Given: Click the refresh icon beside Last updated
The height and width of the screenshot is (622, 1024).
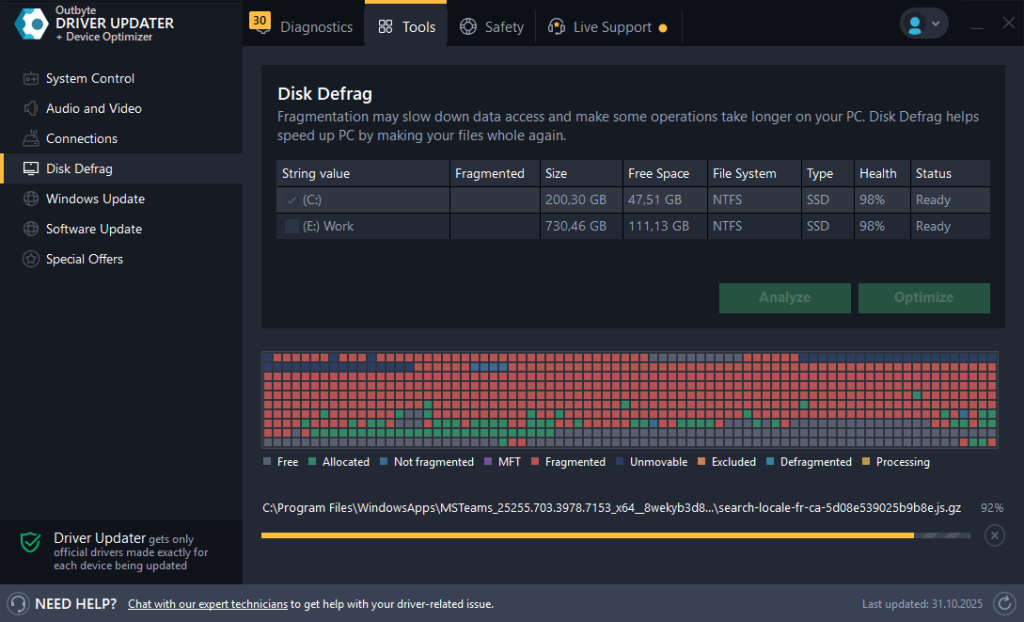Looking at the screenshot, I should (x=1005, y=603).
